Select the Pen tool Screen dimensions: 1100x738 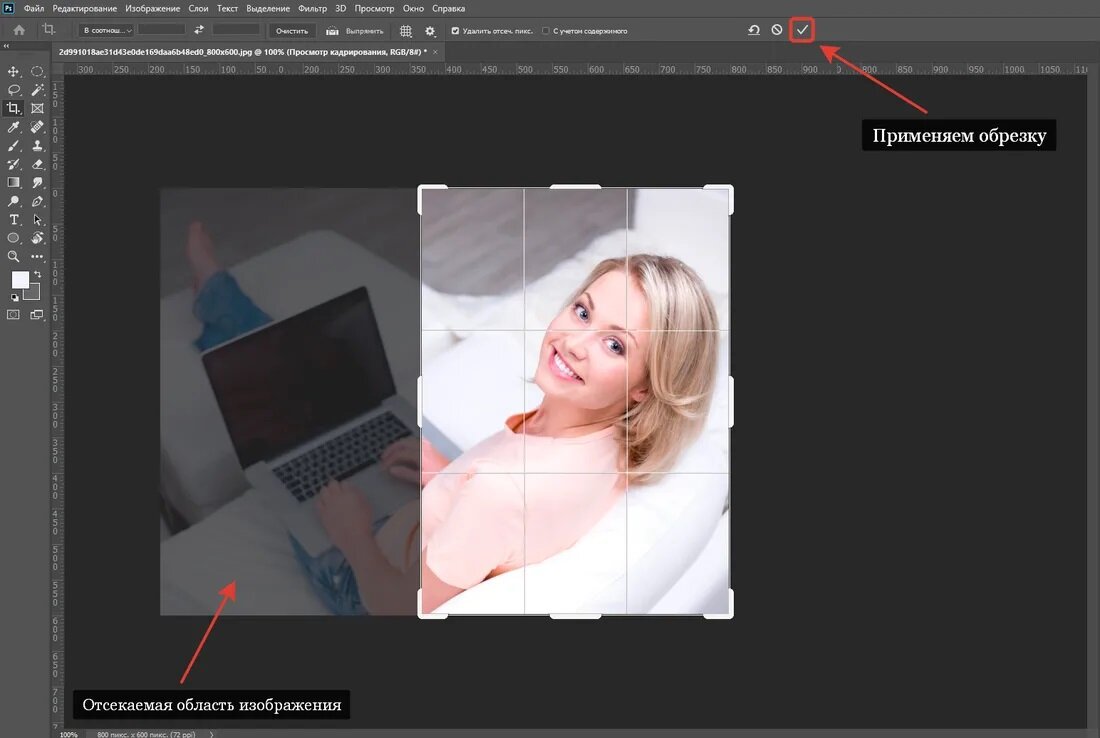coord(37,201)
